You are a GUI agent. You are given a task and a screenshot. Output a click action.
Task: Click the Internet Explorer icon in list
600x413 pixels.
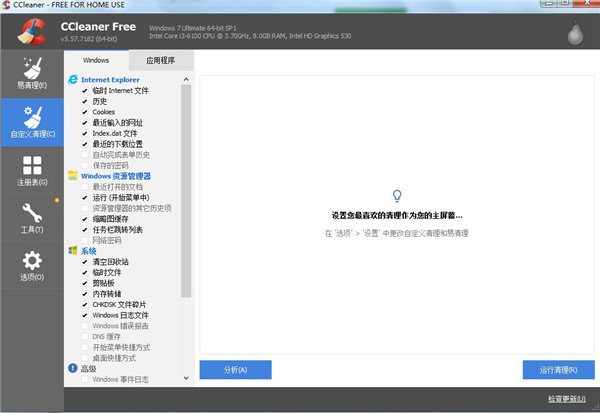coord(73,79)
